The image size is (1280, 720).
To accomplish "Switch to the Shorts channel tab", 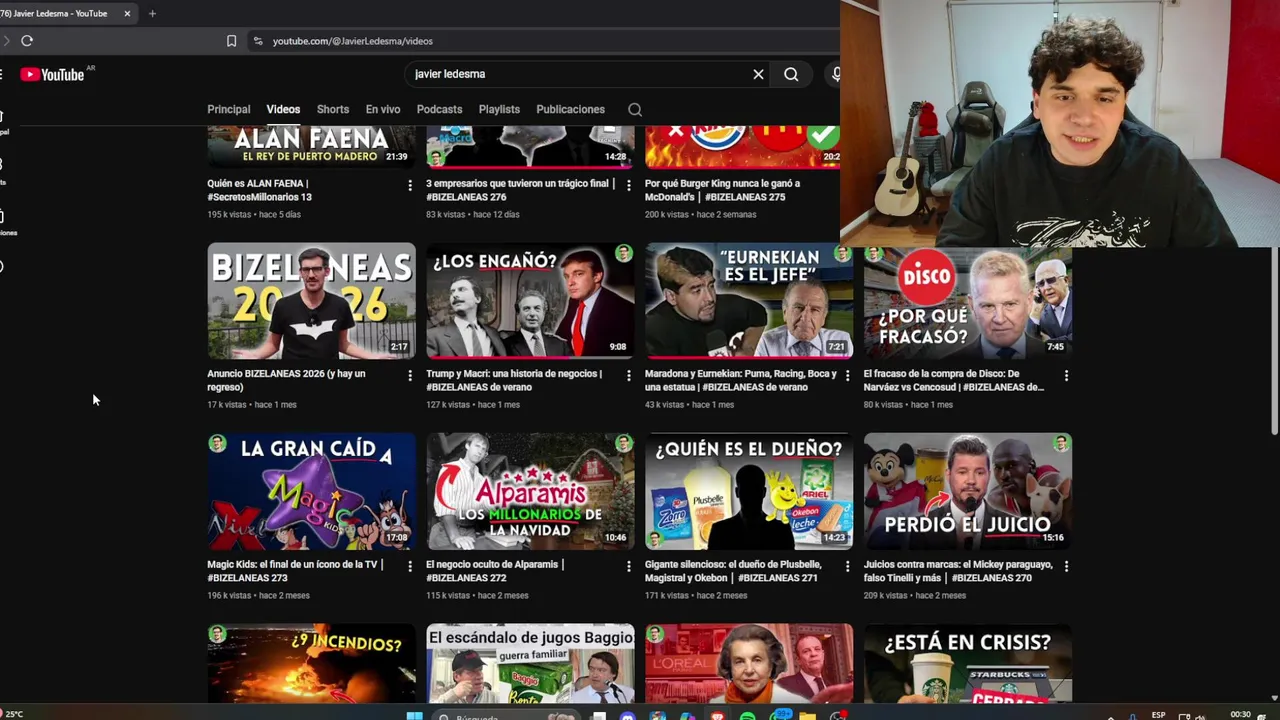I will pos(333,109).
